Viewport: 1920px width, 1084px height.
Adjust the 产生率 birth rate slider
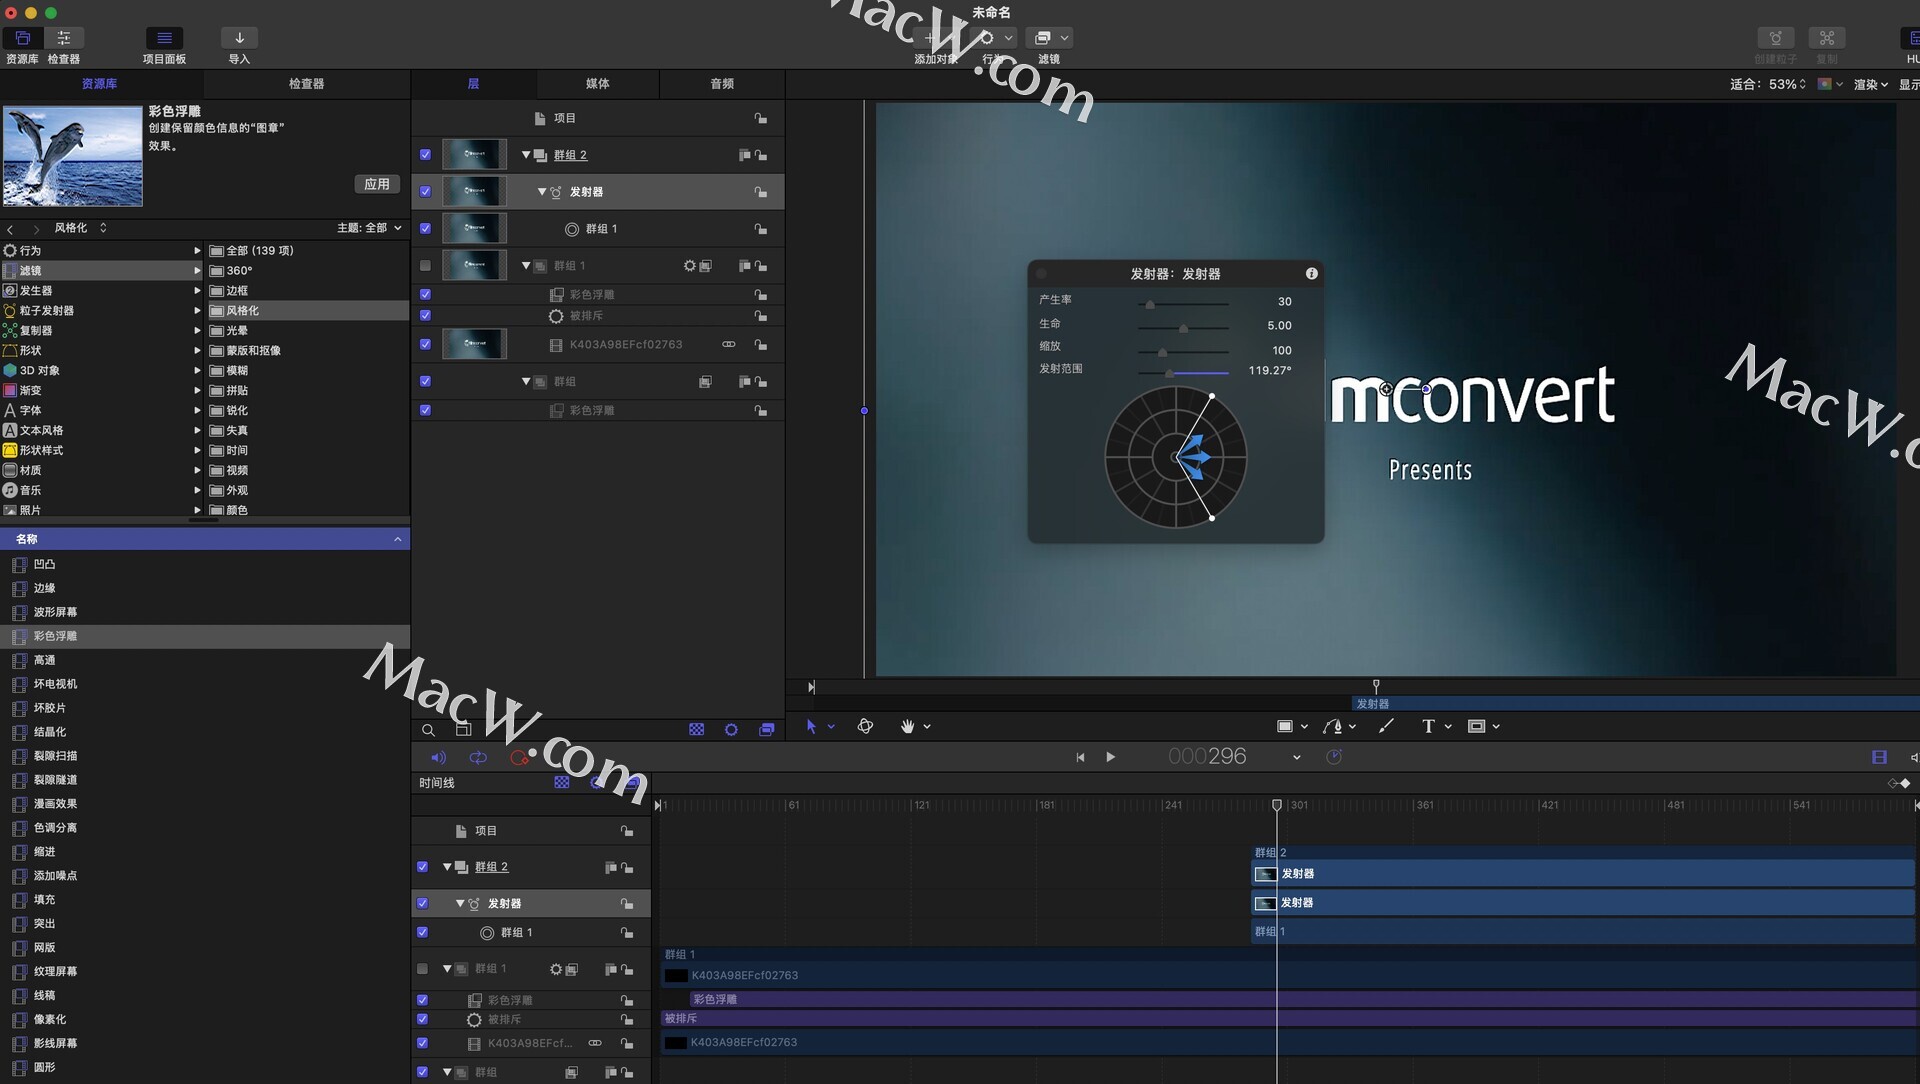click(1150, 304)
